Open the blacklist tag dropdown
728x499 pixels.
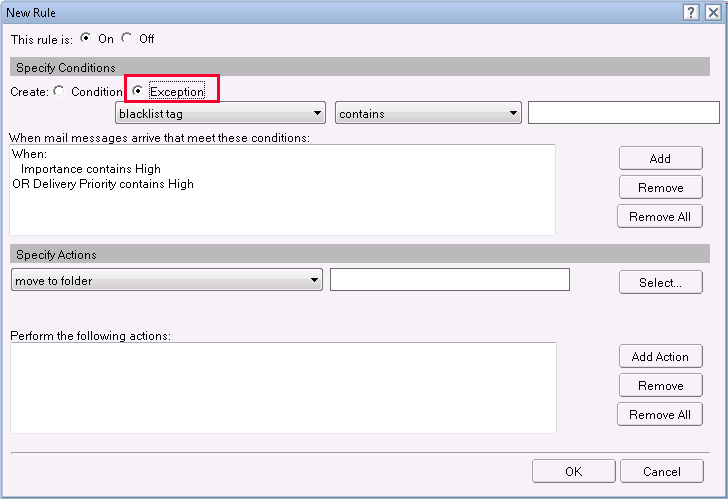221,114
